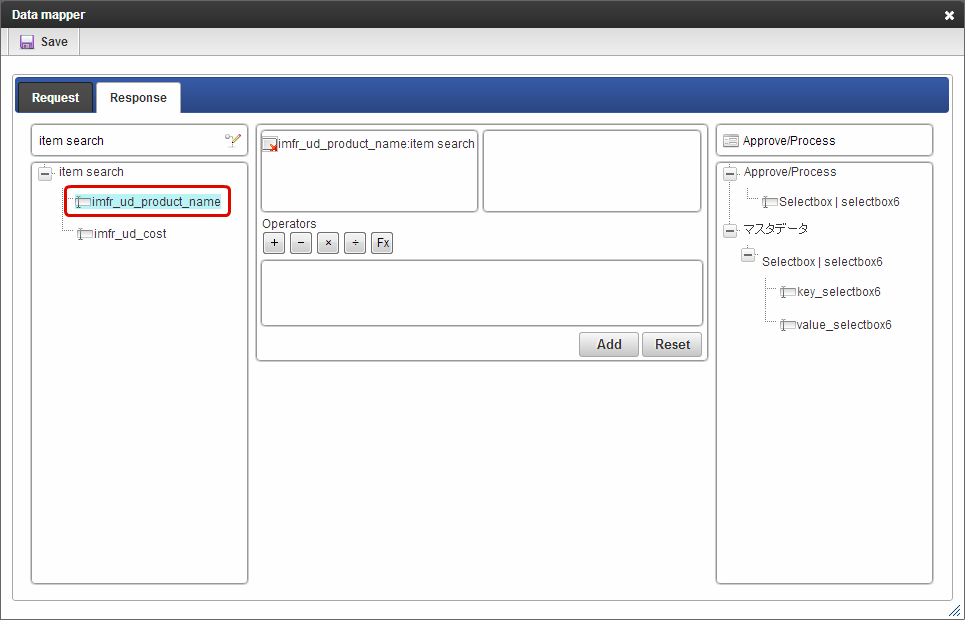Insert the plus operator
The height and width of the screenshot is (620, 965).
pos(274,243)
